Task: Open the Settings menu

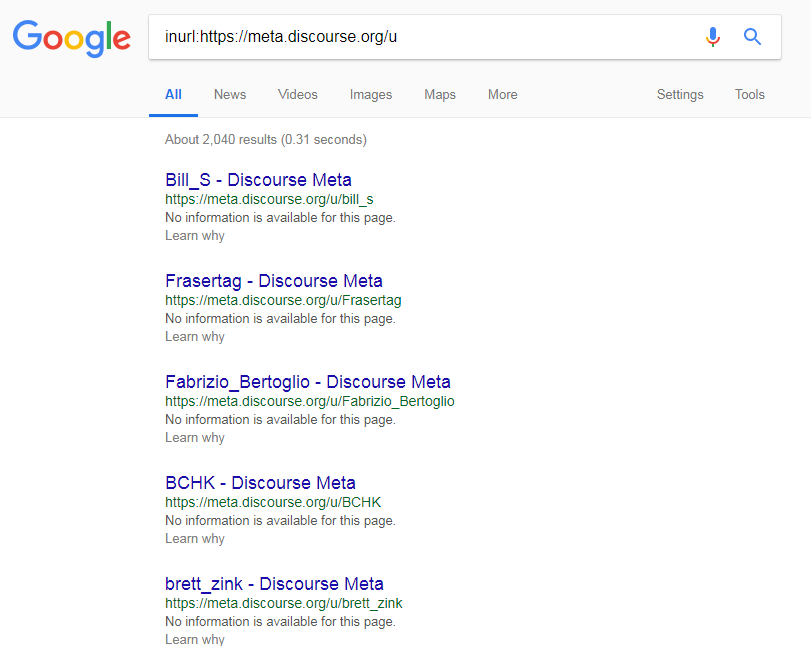Action: (x=680, y=95)
